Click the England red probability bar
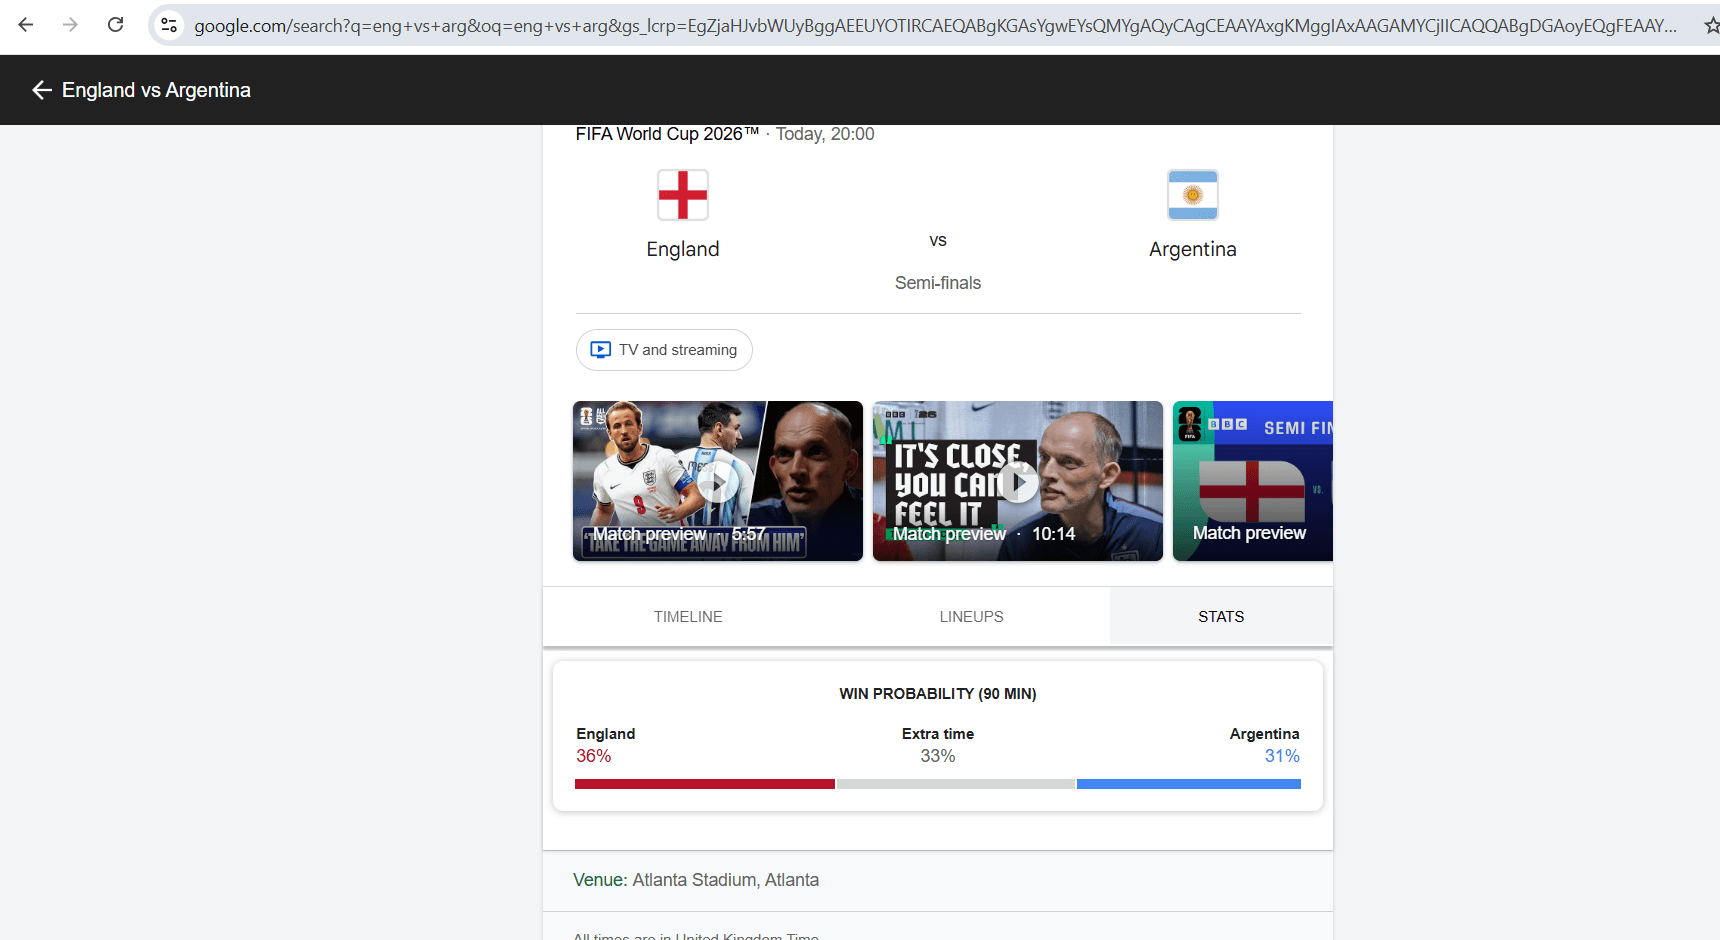Image resolution: width=1720 pixels, height=940 pixels. tap(705, 784)
